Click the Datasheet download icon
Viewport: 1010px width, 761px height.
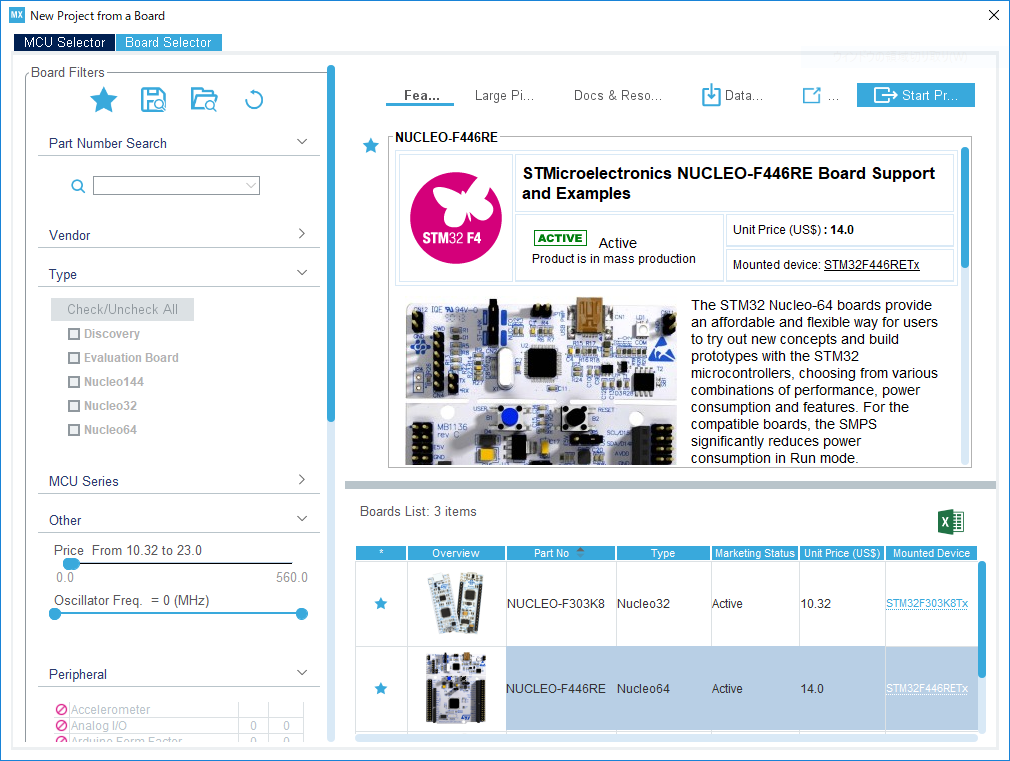[711, 95]
